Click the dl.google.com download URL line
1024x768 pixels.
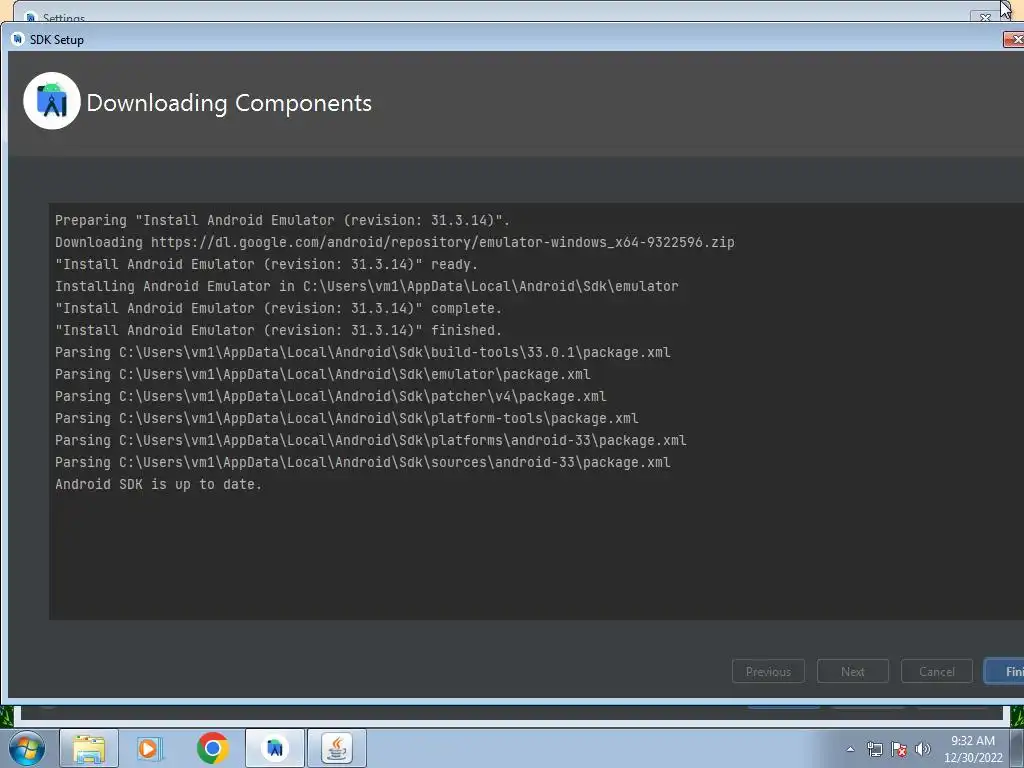click(x=394, y=242)
